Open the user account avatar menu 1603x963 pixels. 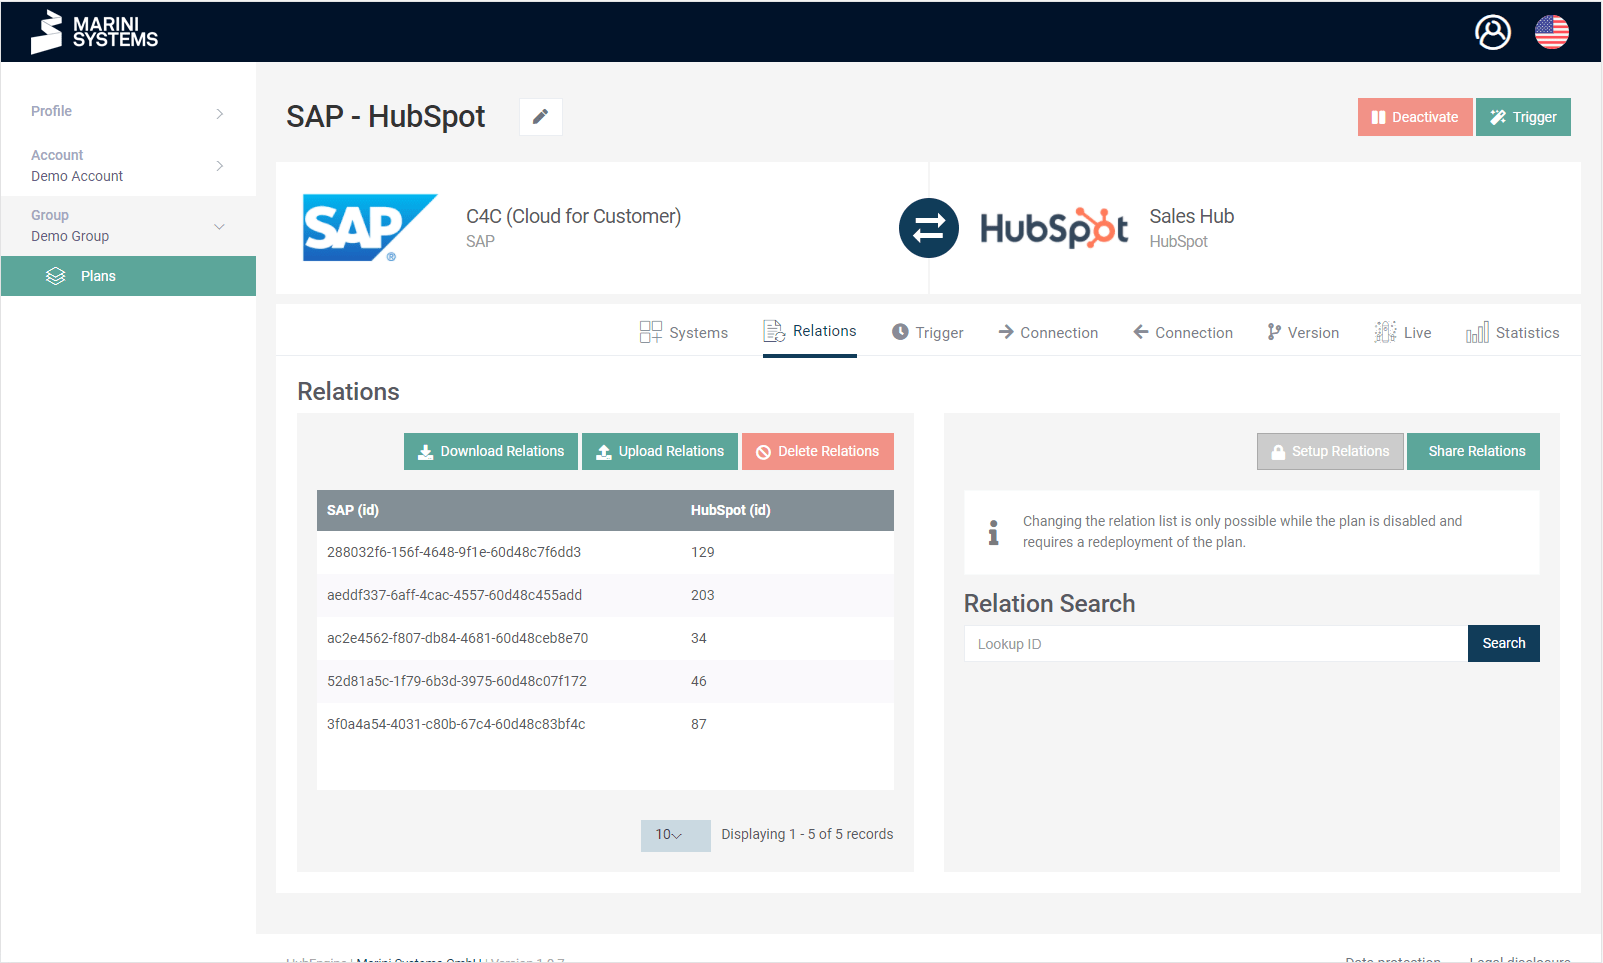pos(1493,32)
